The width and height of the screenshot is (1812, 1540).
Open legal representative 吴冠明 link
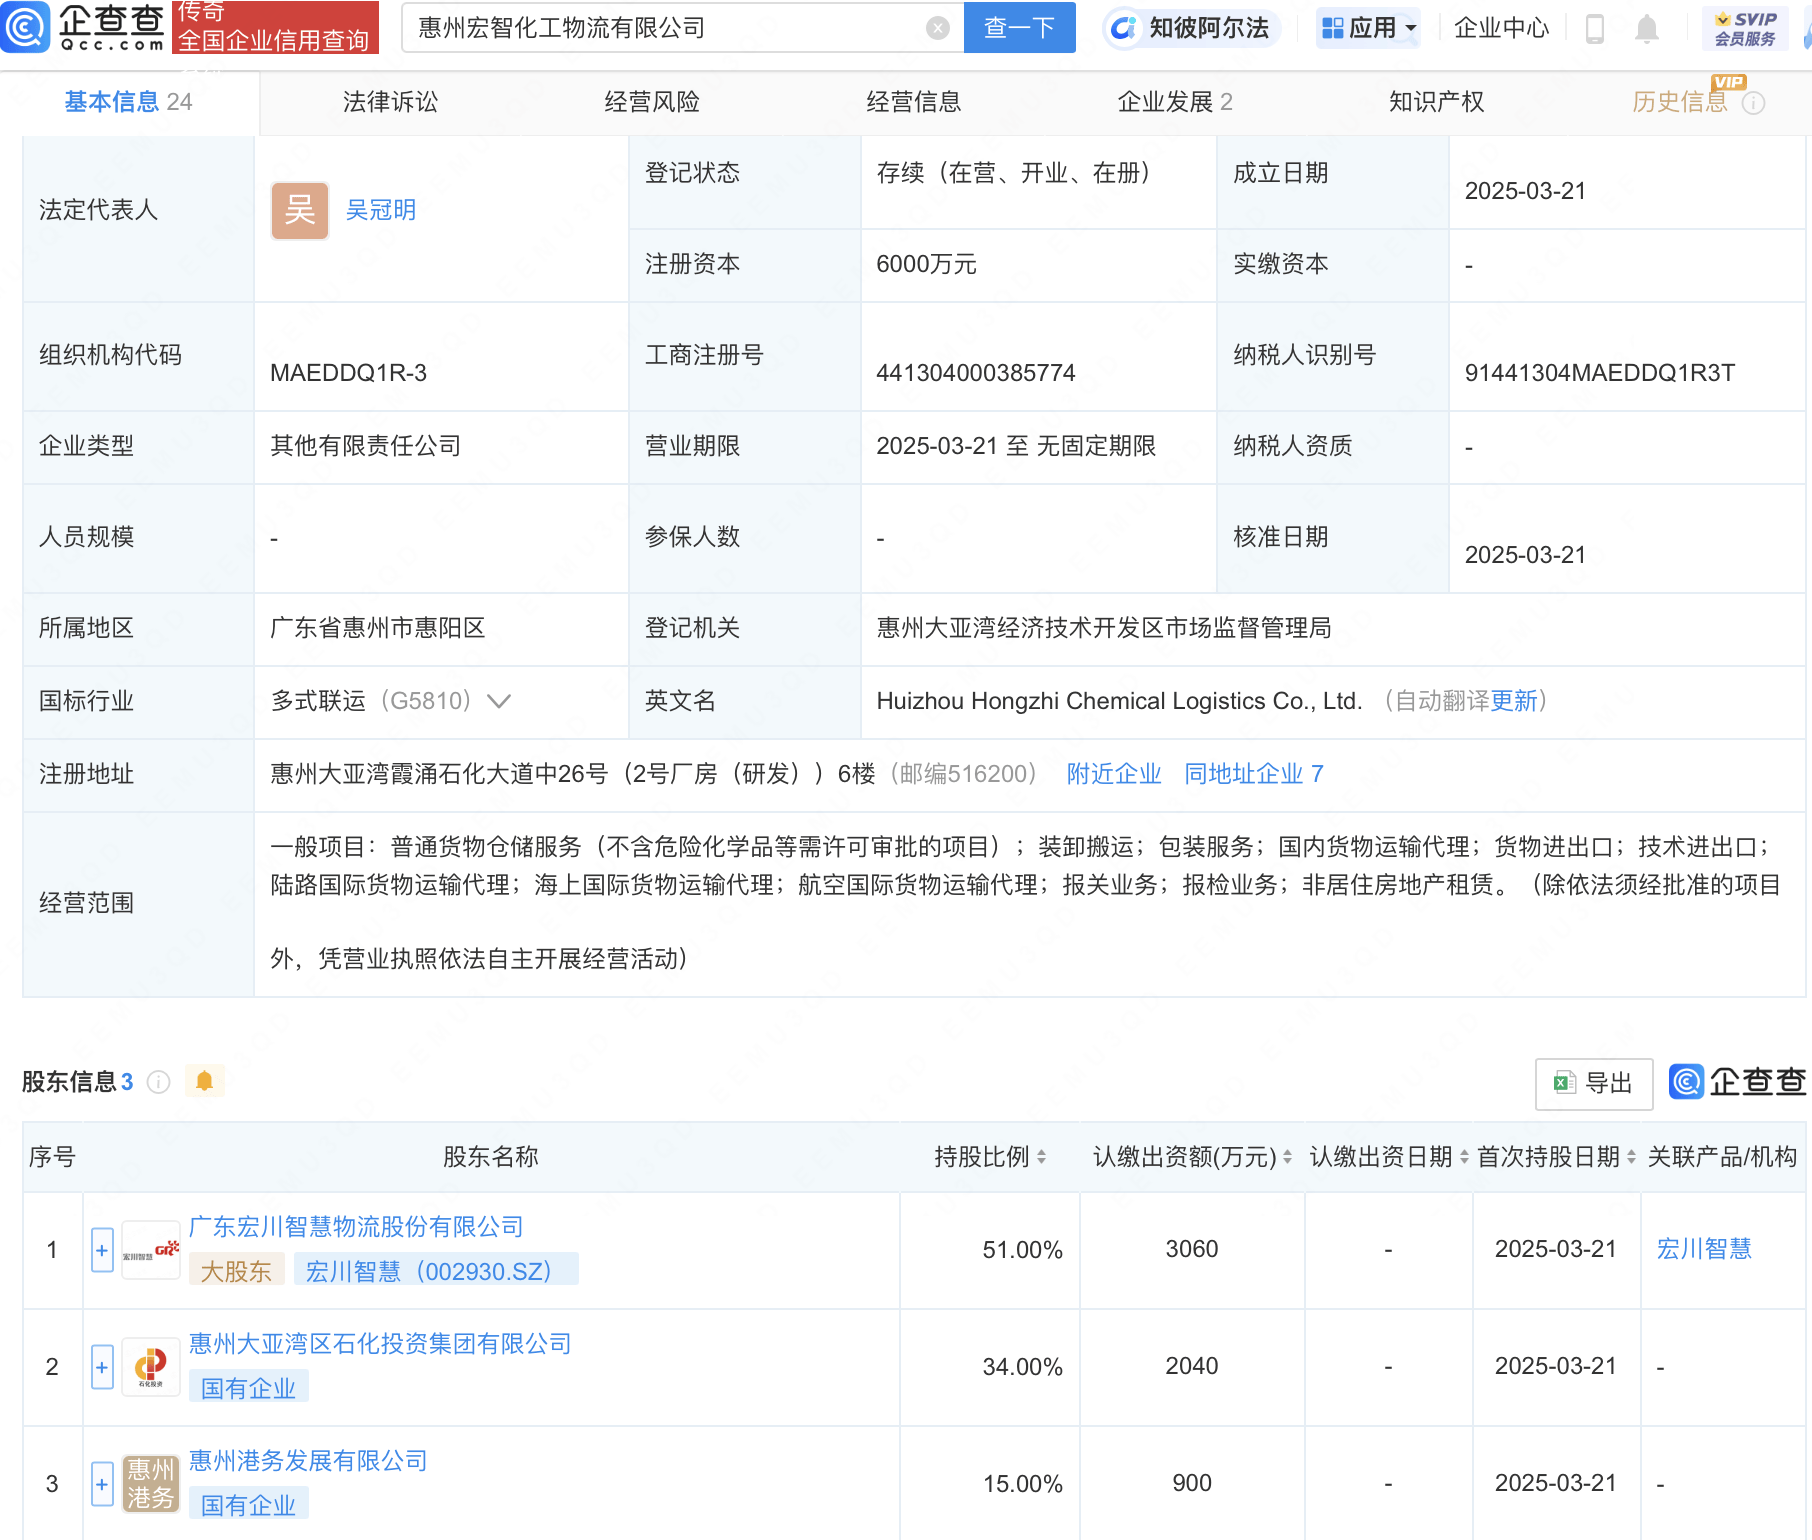pos(380,210)
